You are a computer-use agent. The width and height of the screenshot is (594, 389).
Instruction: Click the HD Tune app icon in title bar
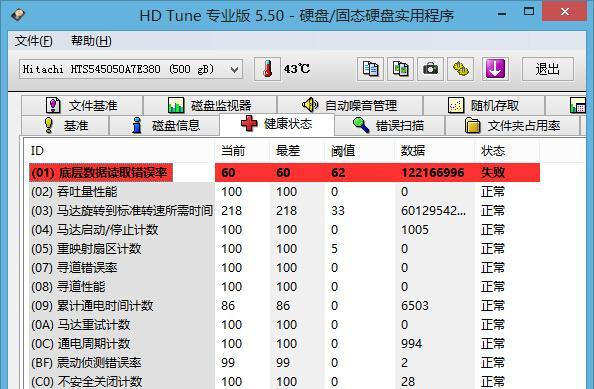point(17,15)
